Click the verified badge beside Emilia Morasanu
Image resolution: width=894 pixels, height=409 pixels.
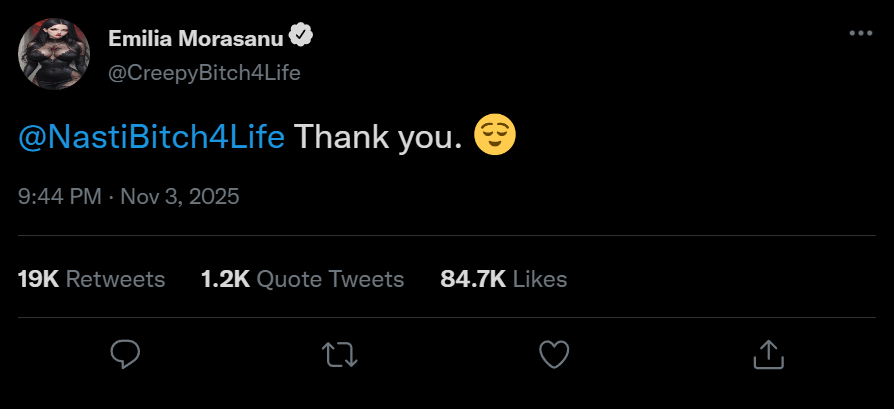[x=301, y=37]
